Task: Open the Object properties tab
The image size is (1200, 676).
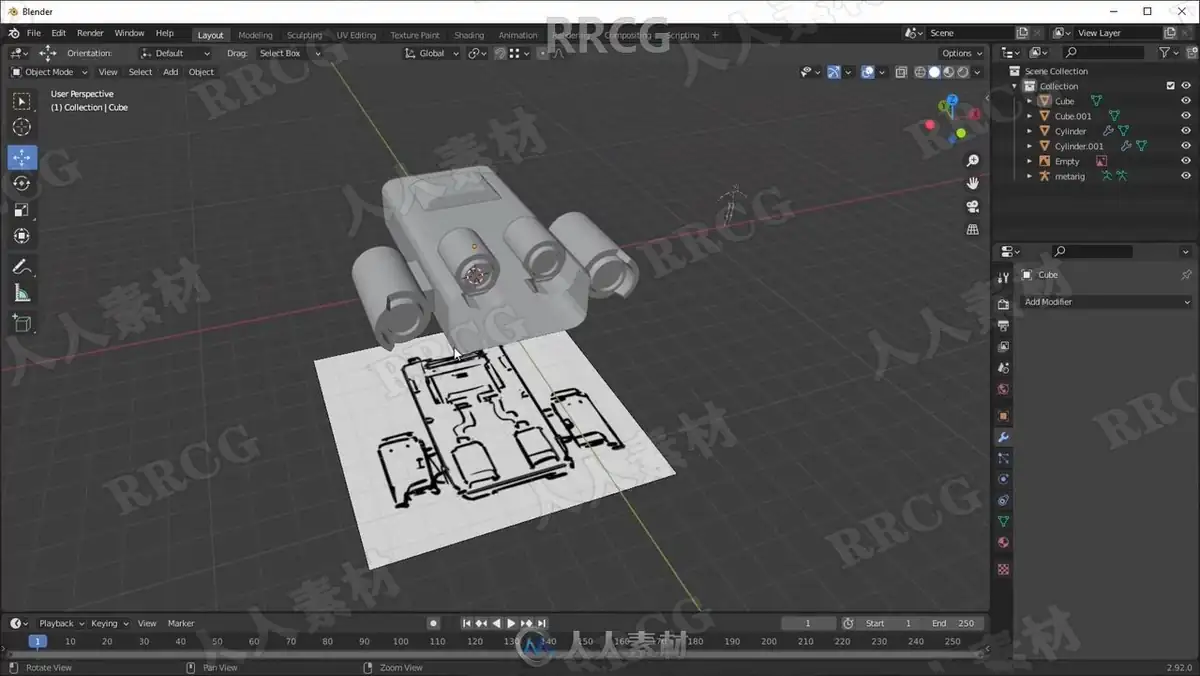Action: pyautogui.click(x=1003, y=415)
